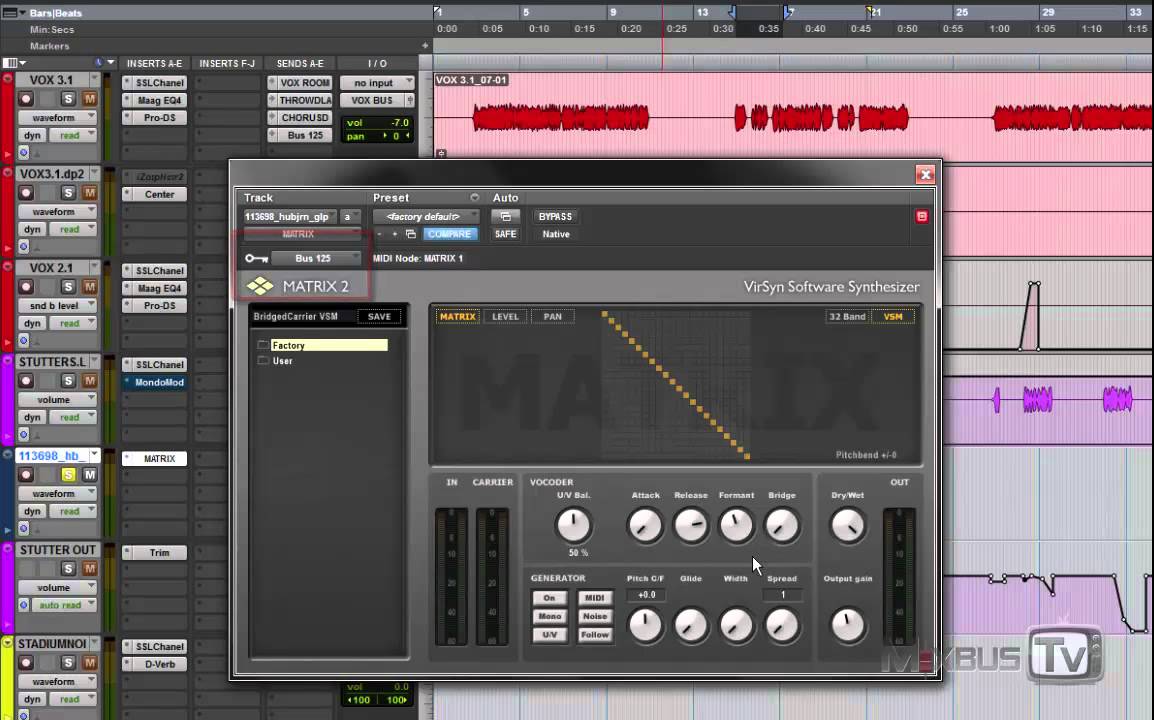Mute the 113698_hb_ track
The image size is (1154, 720).
(x=90, y=475)
